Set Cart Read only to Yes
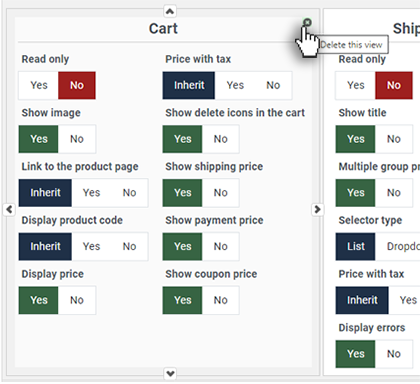Image resolution: width=420 pixels, height=384 pixels. click(39, 85)
